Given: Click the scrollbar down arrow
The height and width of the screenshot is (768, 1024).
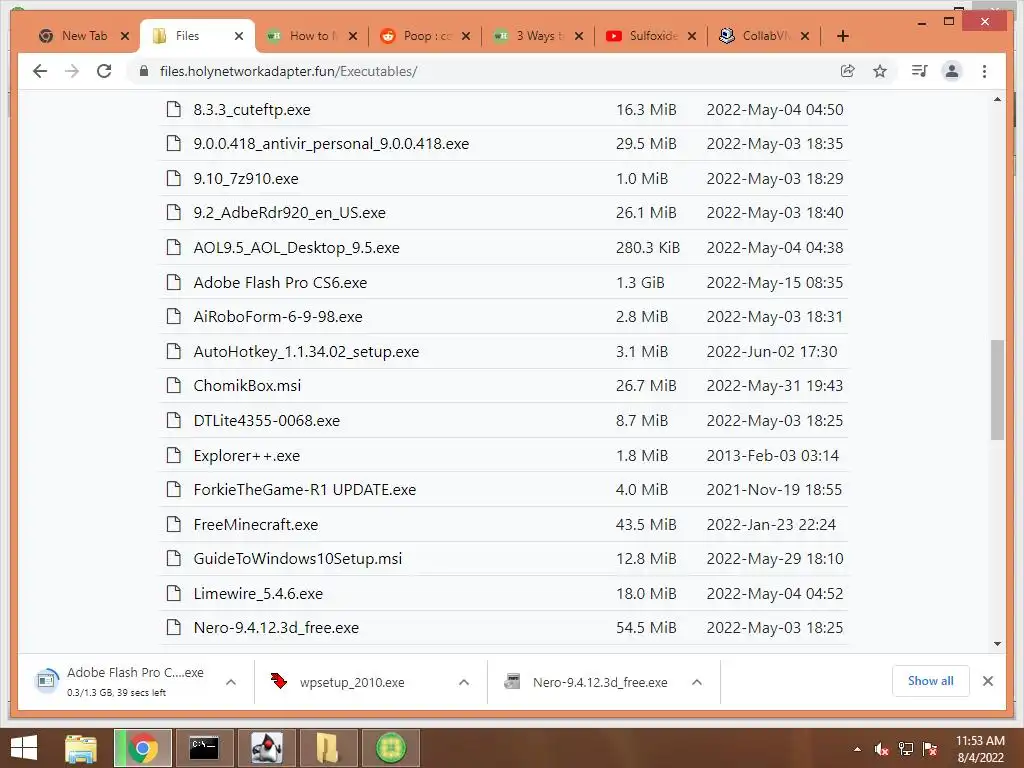Looking at the screenshot, I should [997, 644].
